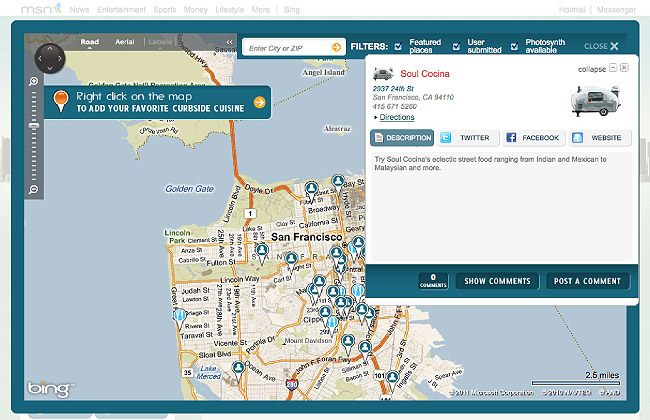
Task: Click the collapse minus icon in panel
Action: (x=613, y=68)
